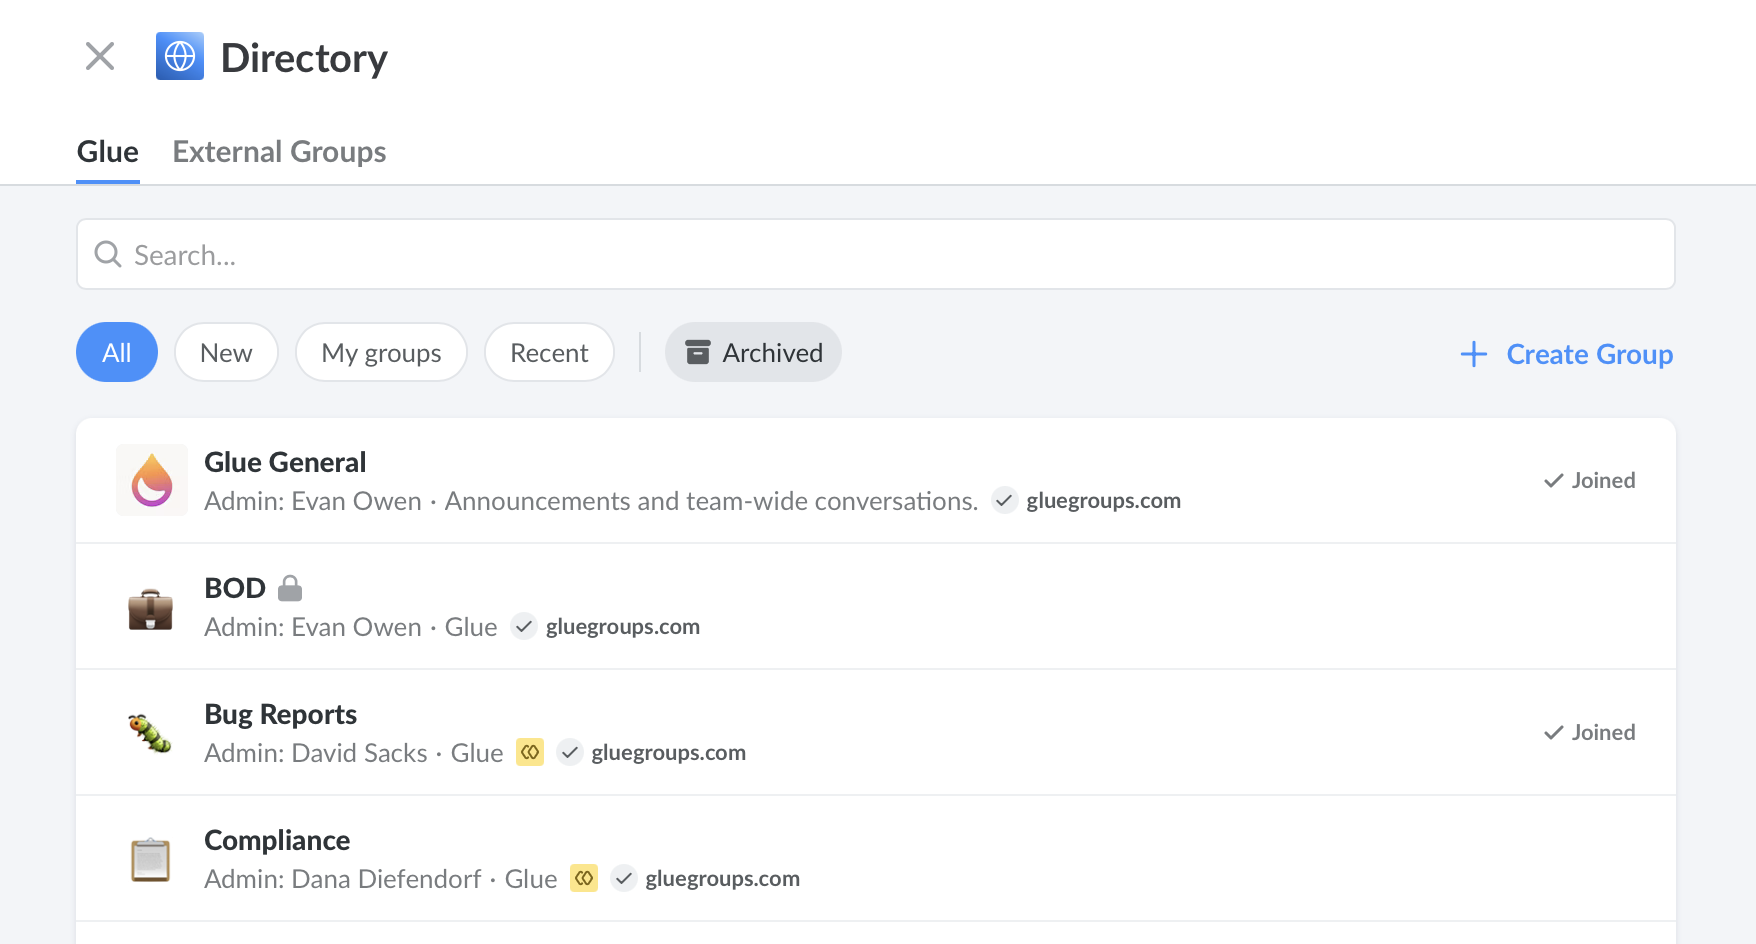Screen dimensions: 1756x944
Task: Click the Glue General droplet icon
Action: 152,480
